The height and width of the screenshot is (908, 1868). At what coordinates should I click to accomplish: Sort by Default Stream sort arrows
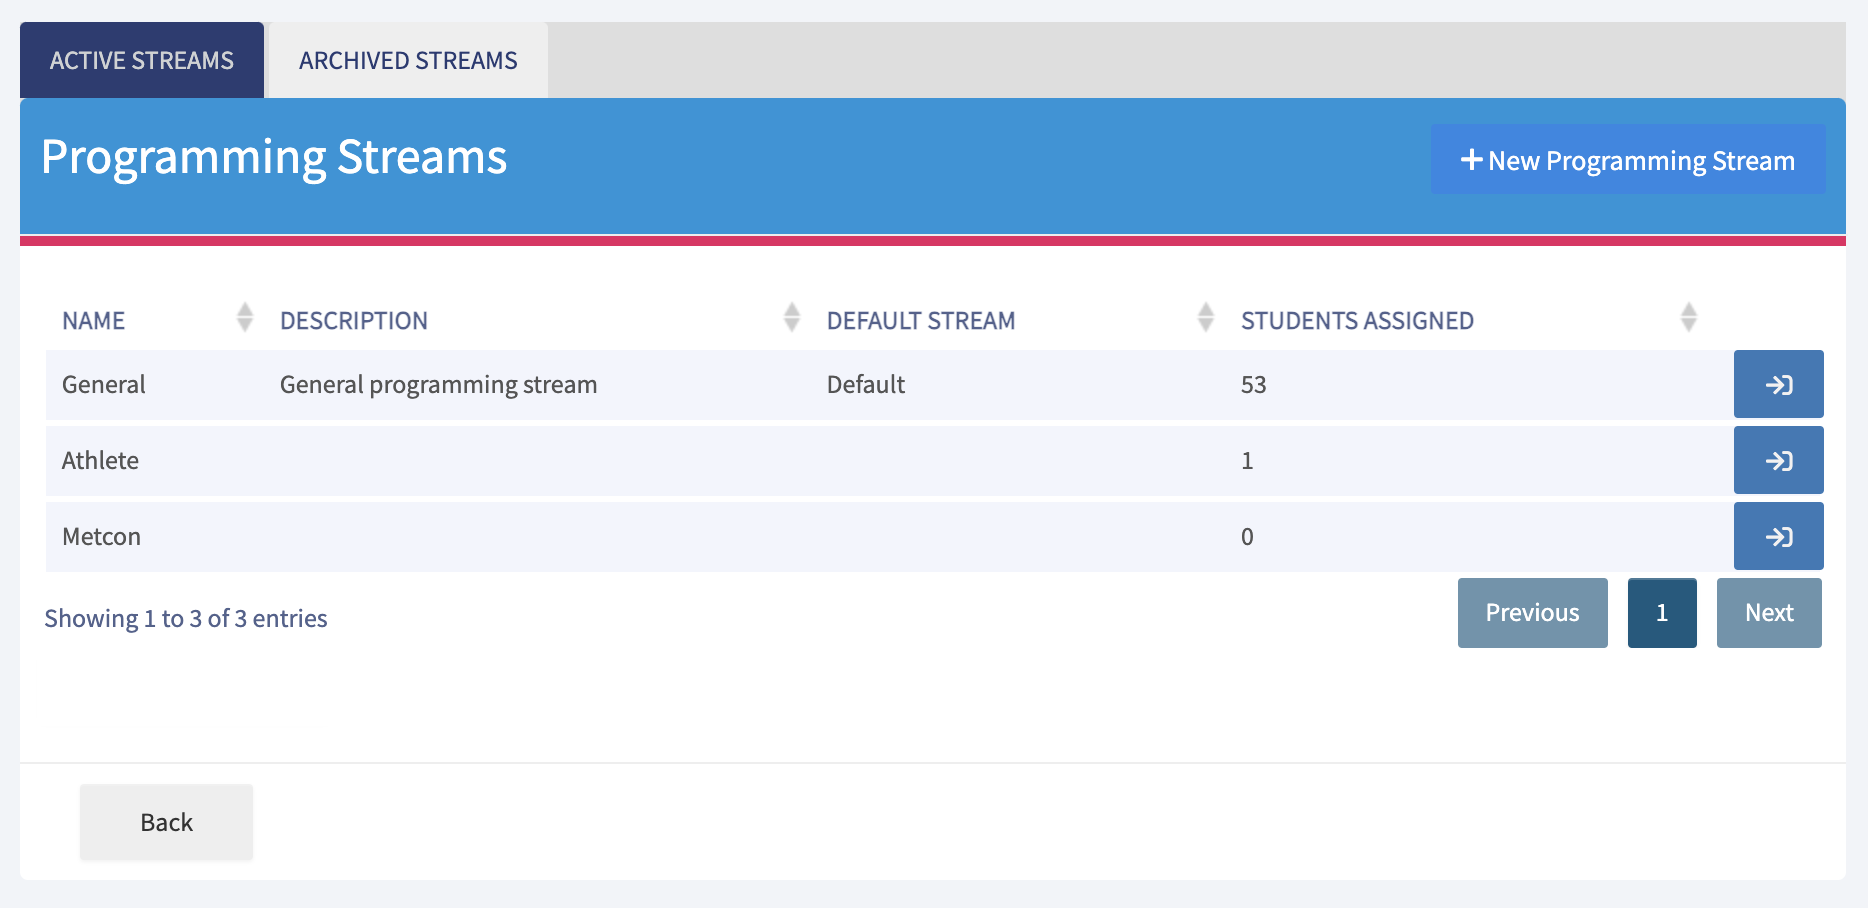[1206, 318]
